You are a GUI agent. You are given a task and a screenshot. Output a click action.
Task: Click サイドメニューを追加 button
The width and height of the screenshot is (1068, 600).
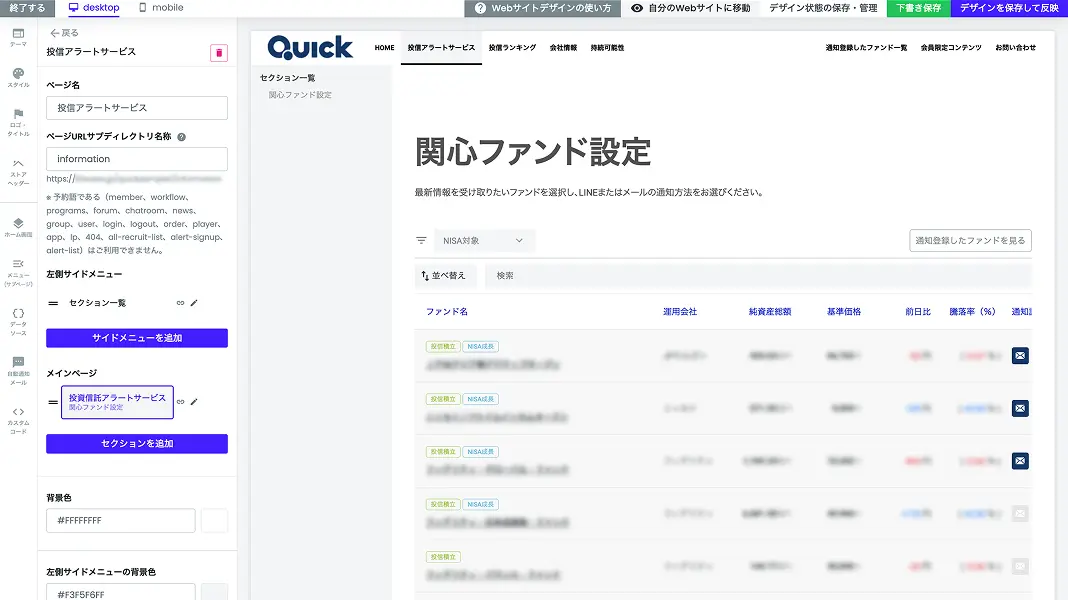tap(137, 338)
